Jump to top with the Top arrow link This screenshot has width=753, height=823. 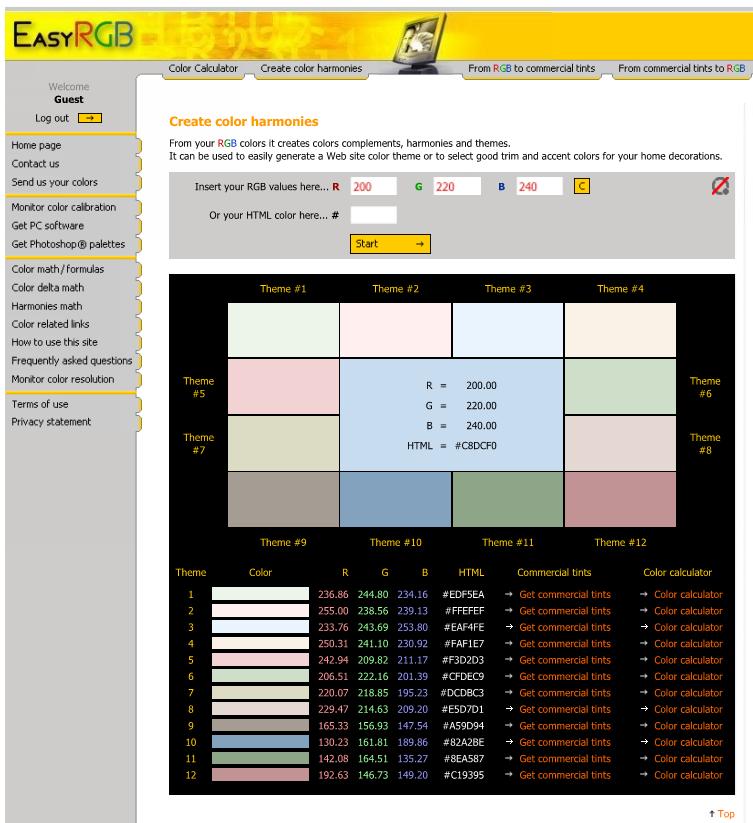(x=721, y=814)
